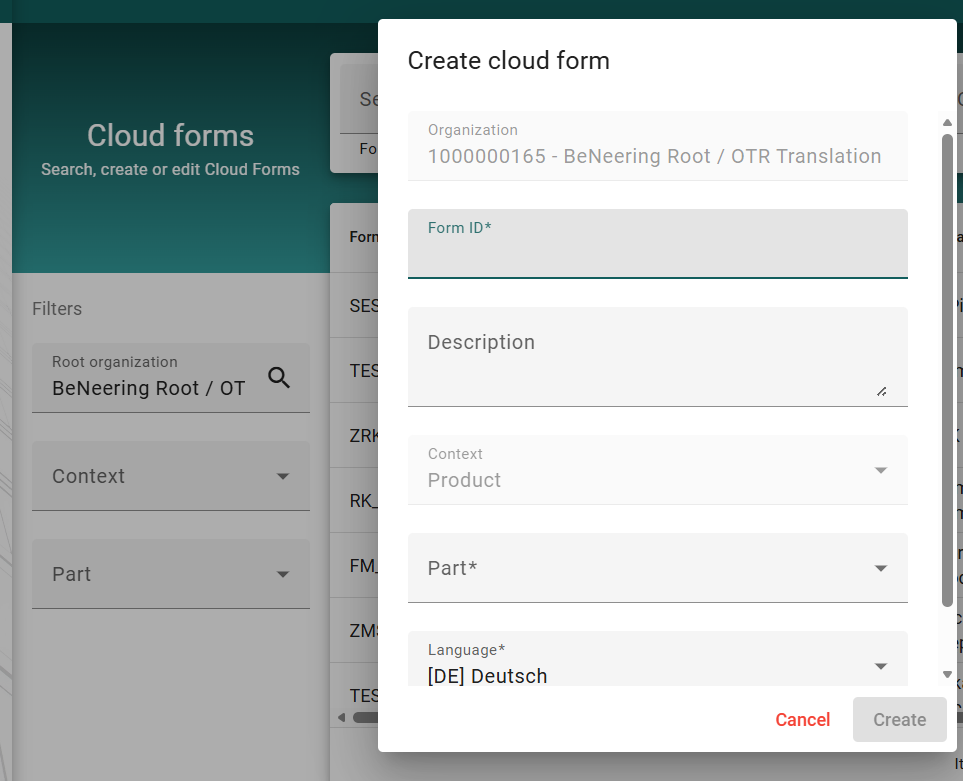Click the Root organization search magnifier icon
Screen dimensions: 963x781
279,377
